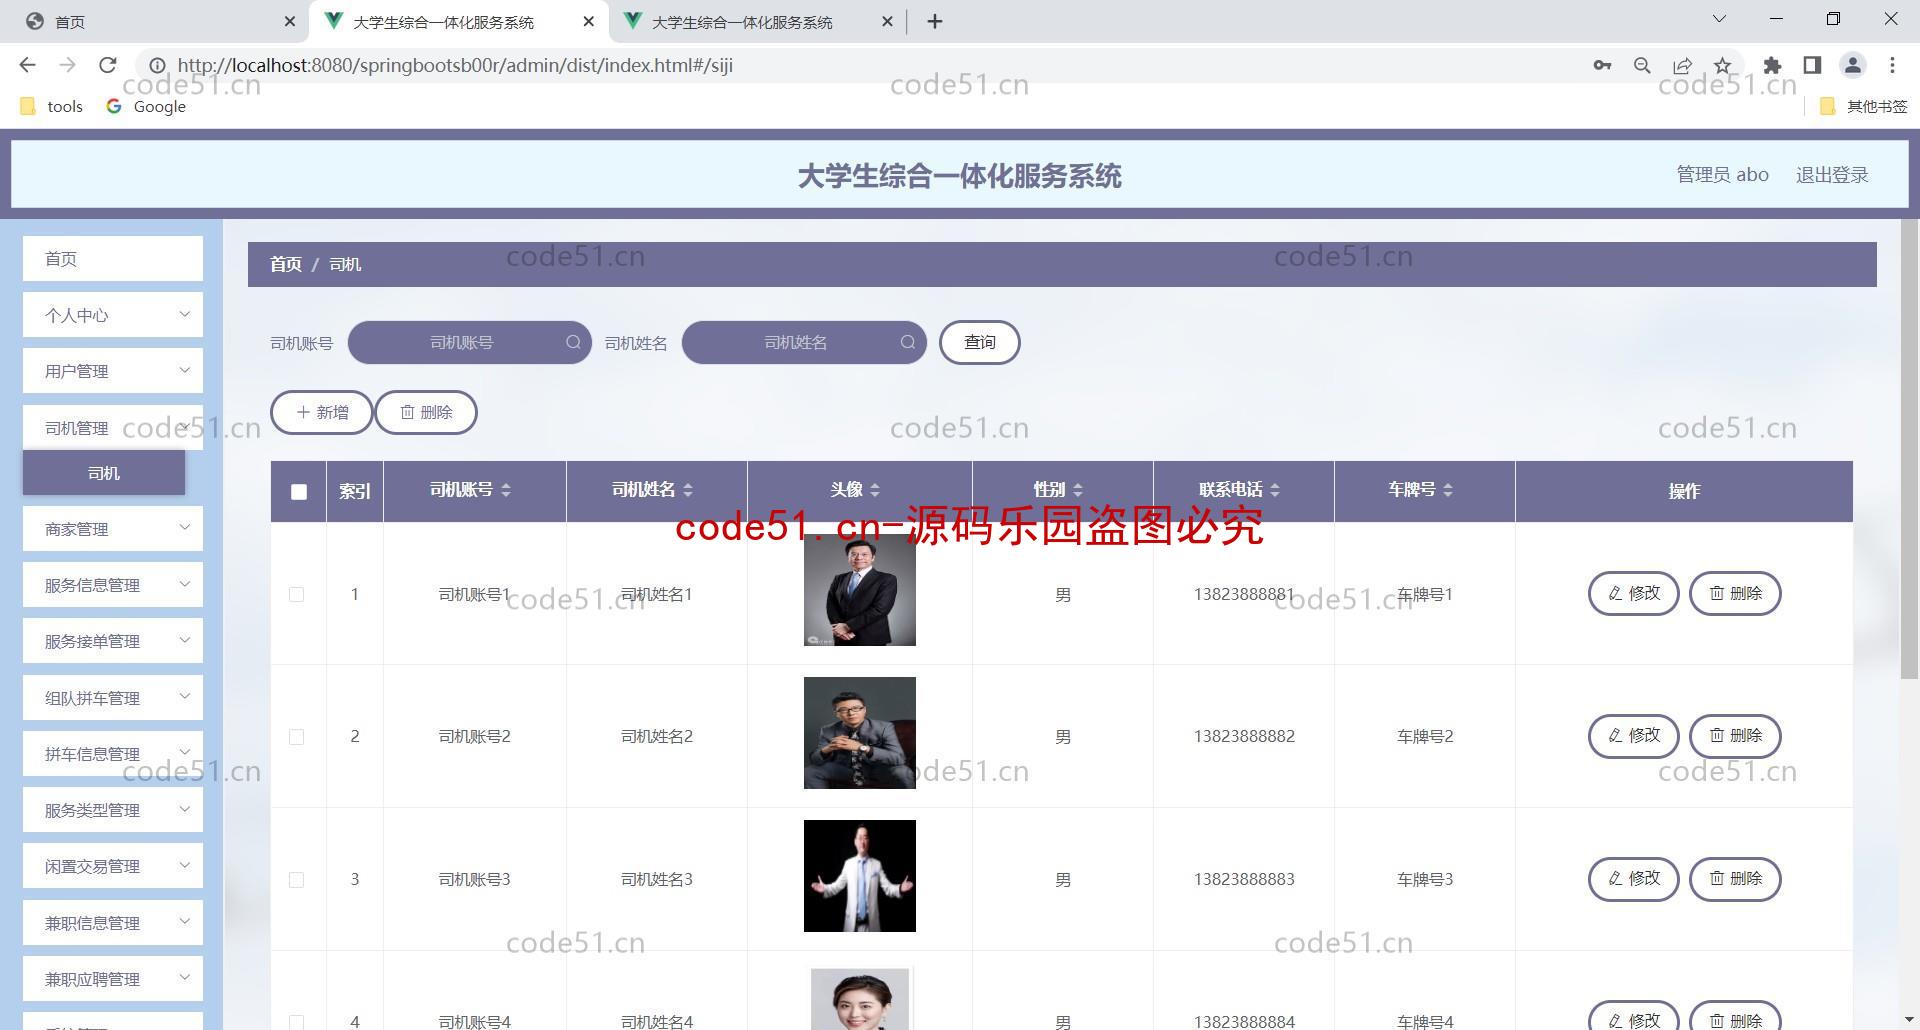Sort the table by 车牌号 column
This screenshot has width=1920, height=1030.
pyautogui.click(x=1448, y=490)
